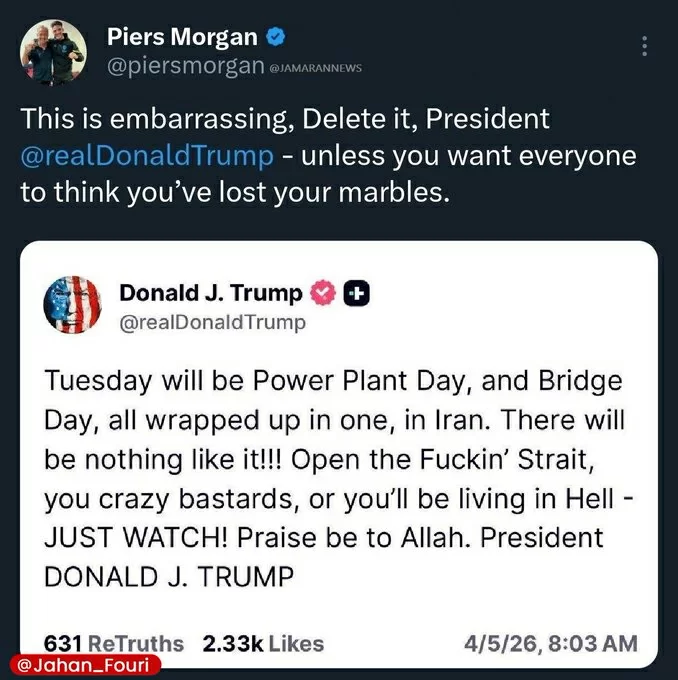Open the three-dot more options menu

point(645,46)
